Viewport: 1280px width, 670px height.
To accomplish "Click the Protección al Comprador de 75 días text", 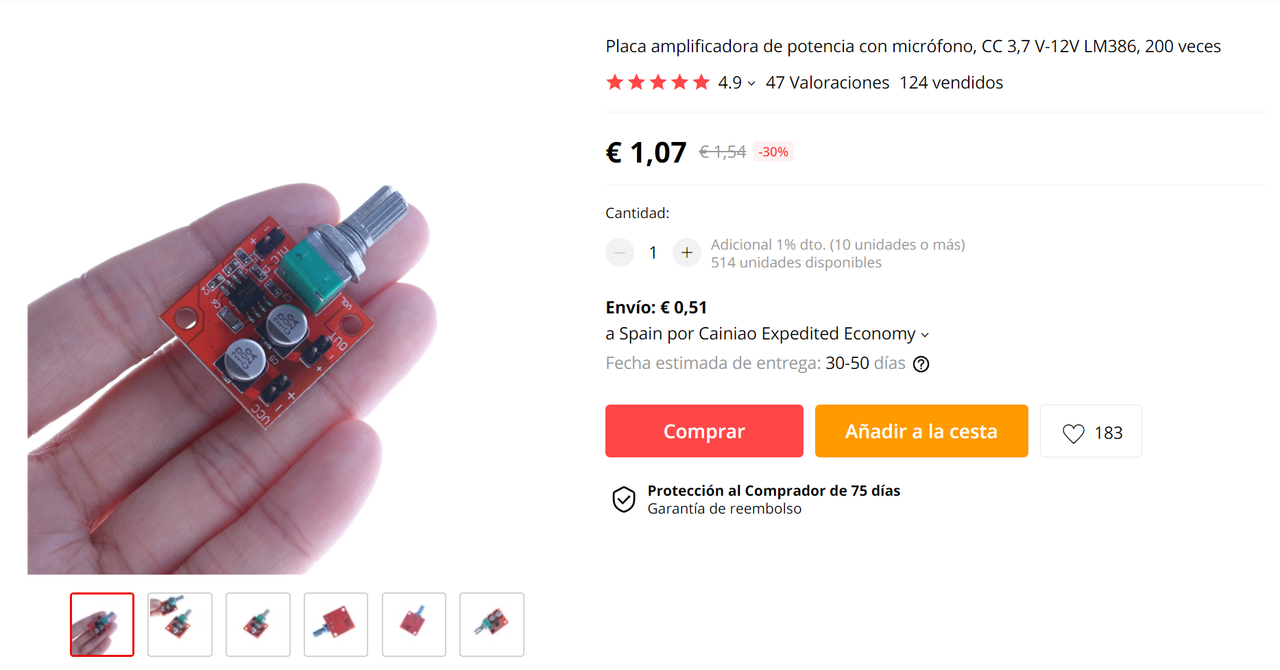I will 774,491.
